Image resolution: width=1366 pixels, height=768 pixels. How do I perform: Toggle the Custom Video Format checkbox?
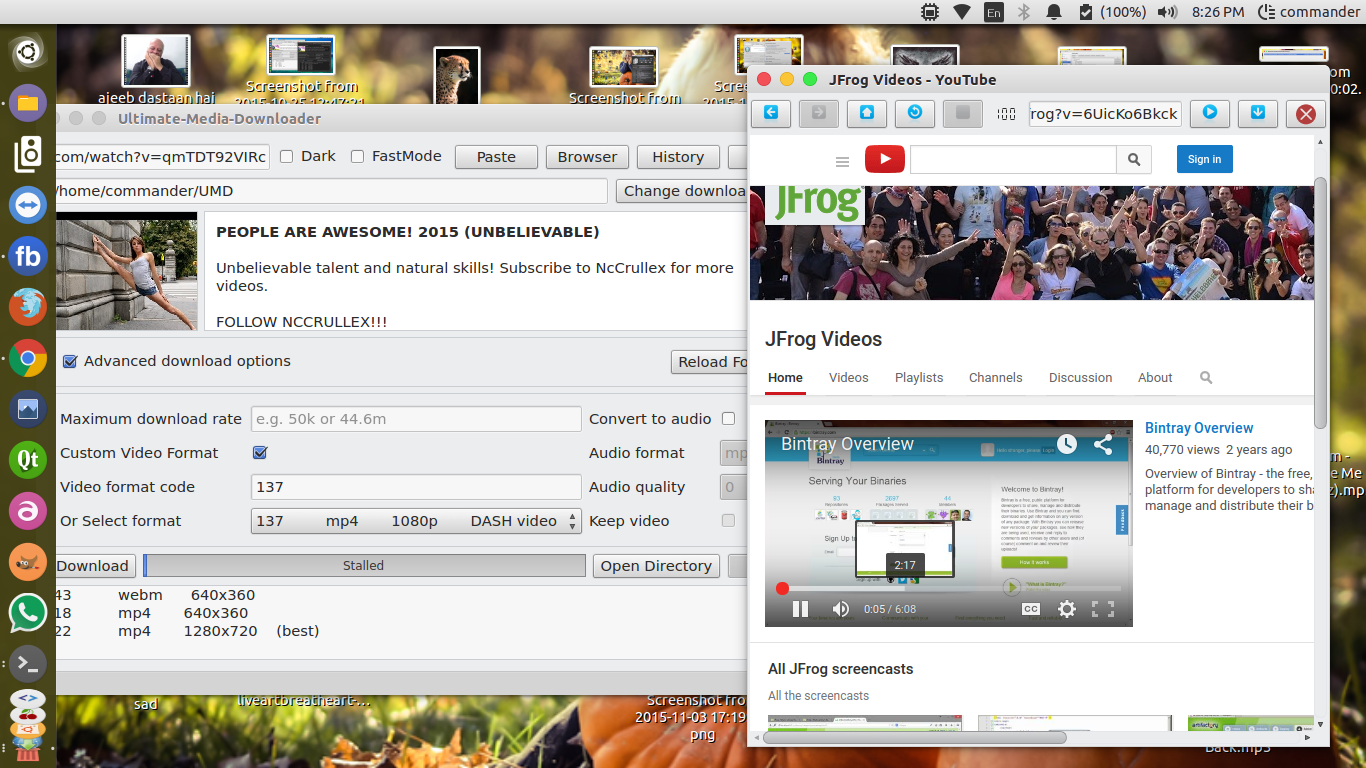[260, 453]
